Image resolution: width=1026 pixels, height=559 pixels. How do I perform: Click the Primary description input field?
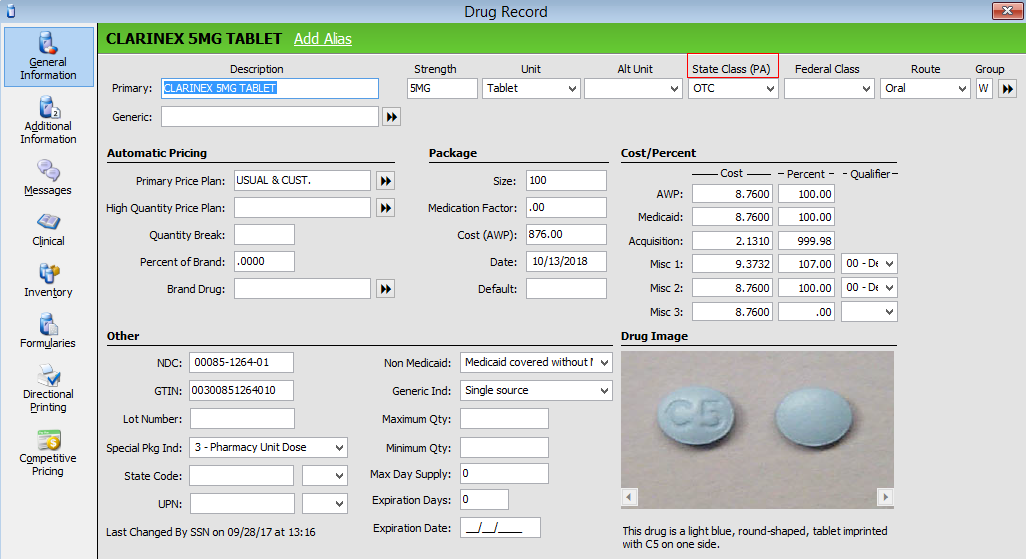point(270,88)
